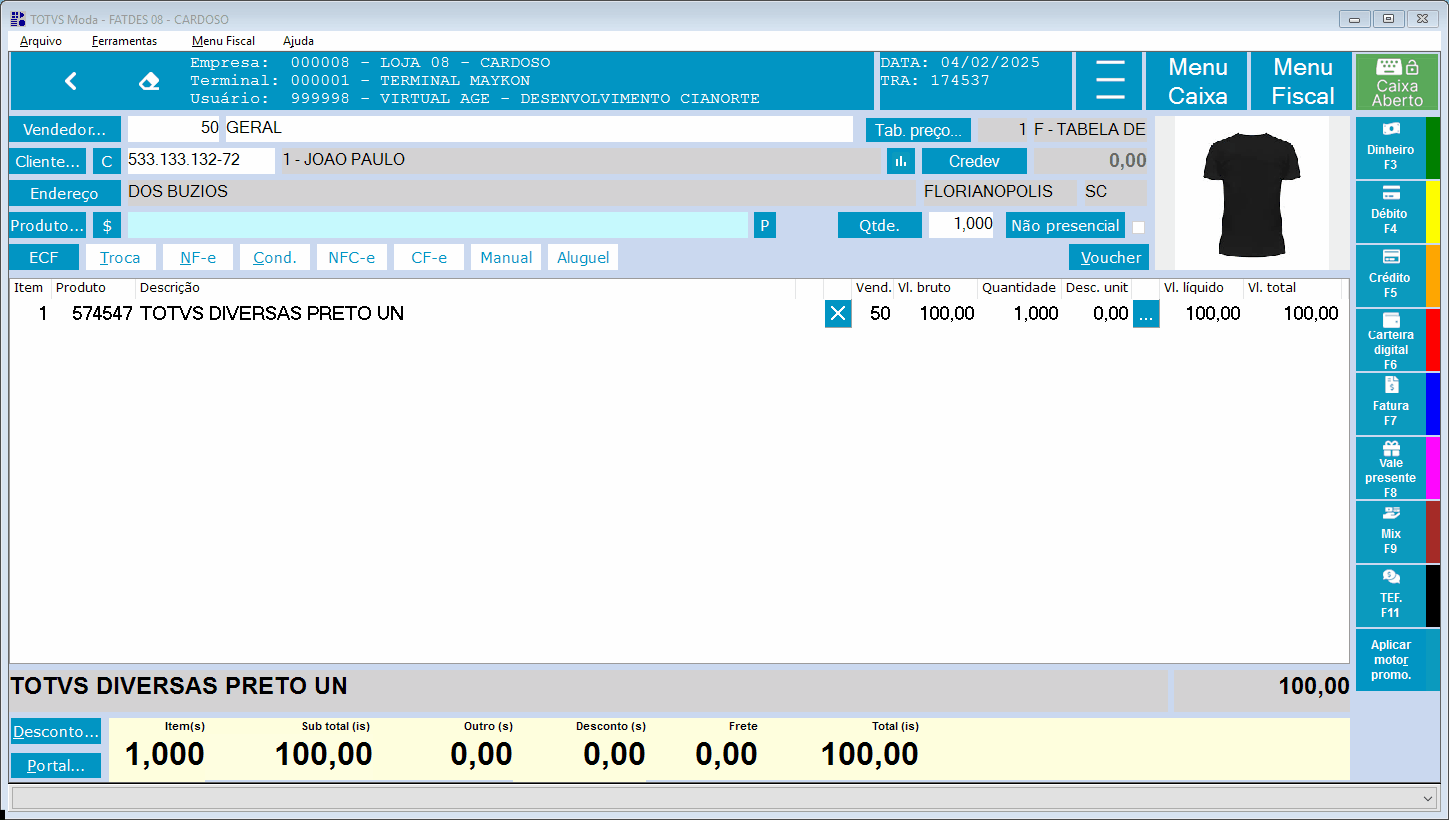Image resolution: width=1449 pixels, height=820 pixels.
Task: Expand the bottom status bar dropdown
Action: pos(1428,797)
